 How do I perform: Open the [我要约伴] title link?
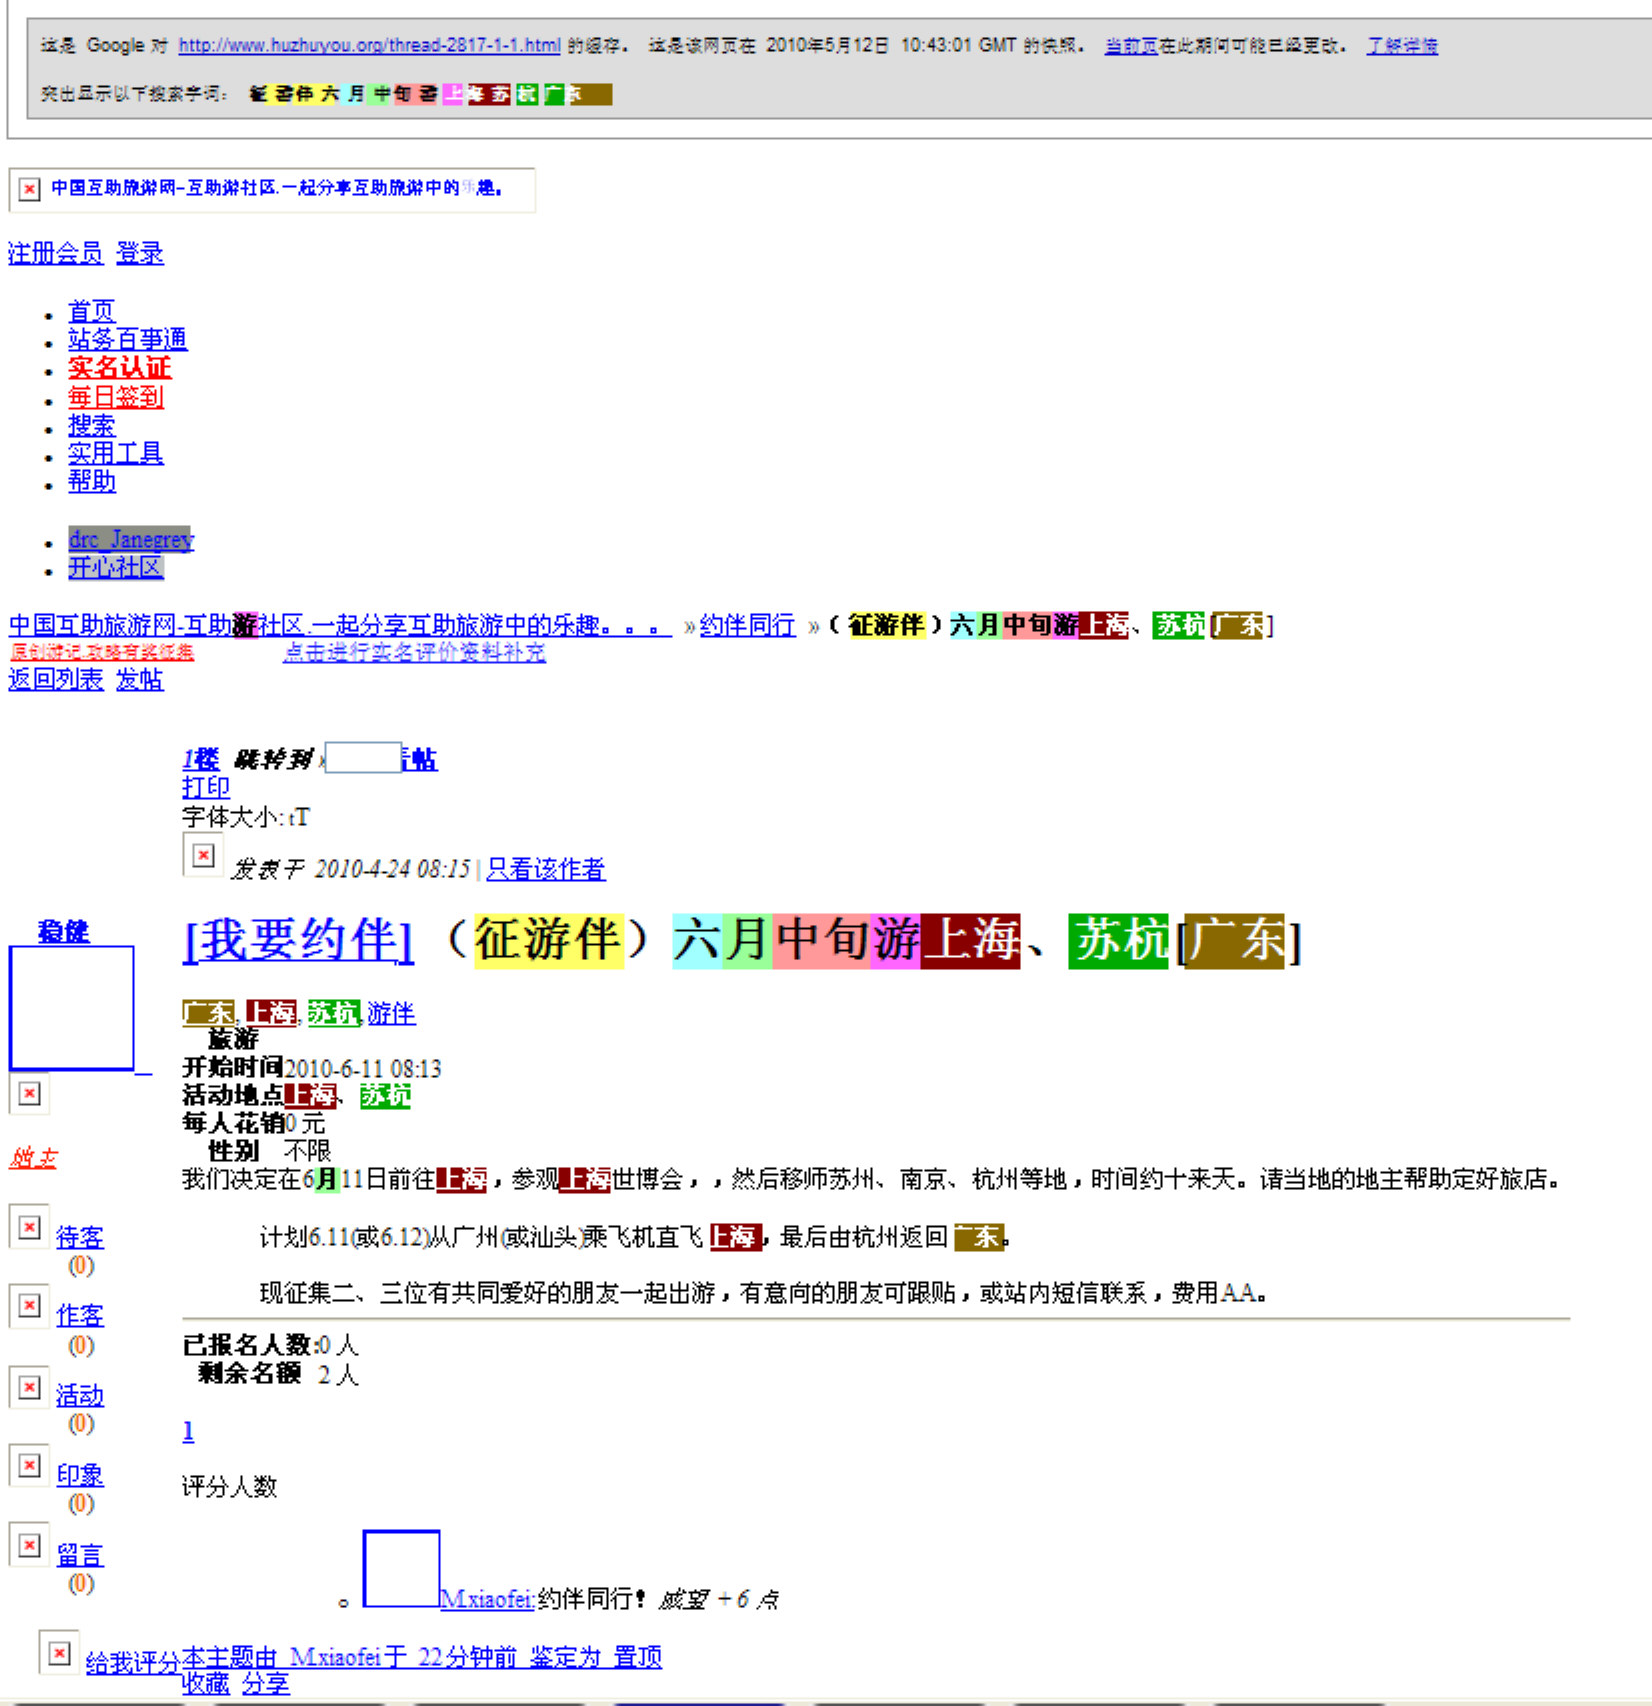coord(298,940)
